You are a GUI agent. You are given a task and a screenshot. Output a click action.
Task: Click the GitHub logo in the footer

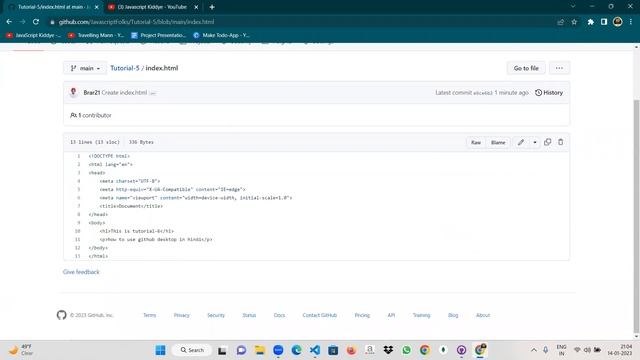[x=62, y=315]
